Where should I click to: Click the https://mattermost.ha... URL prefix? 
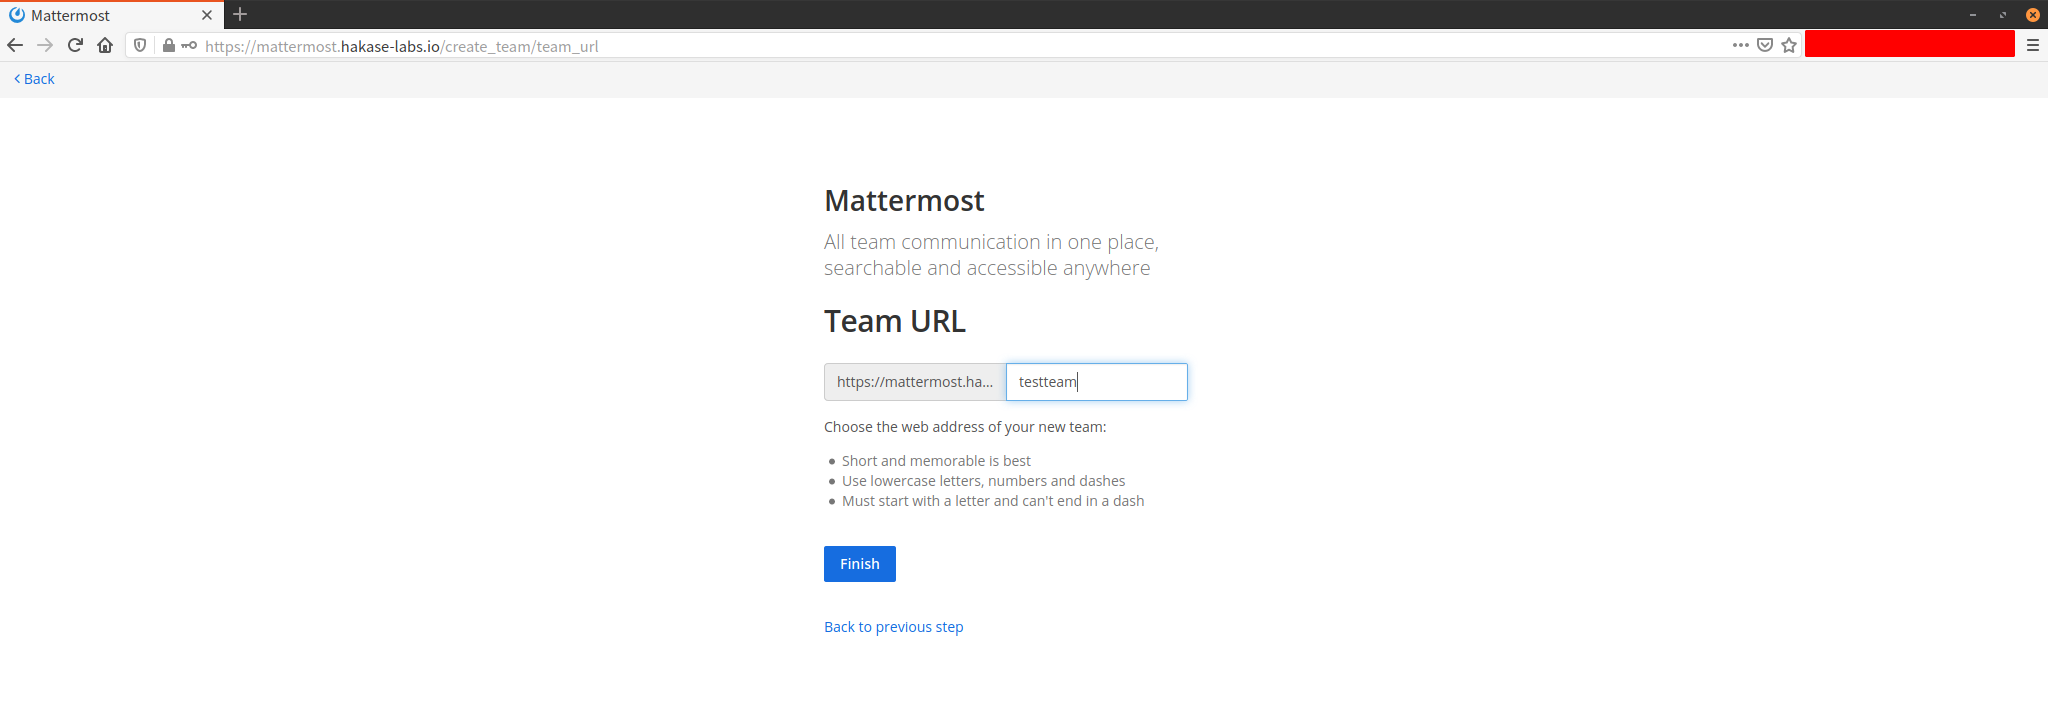point(915,382)
